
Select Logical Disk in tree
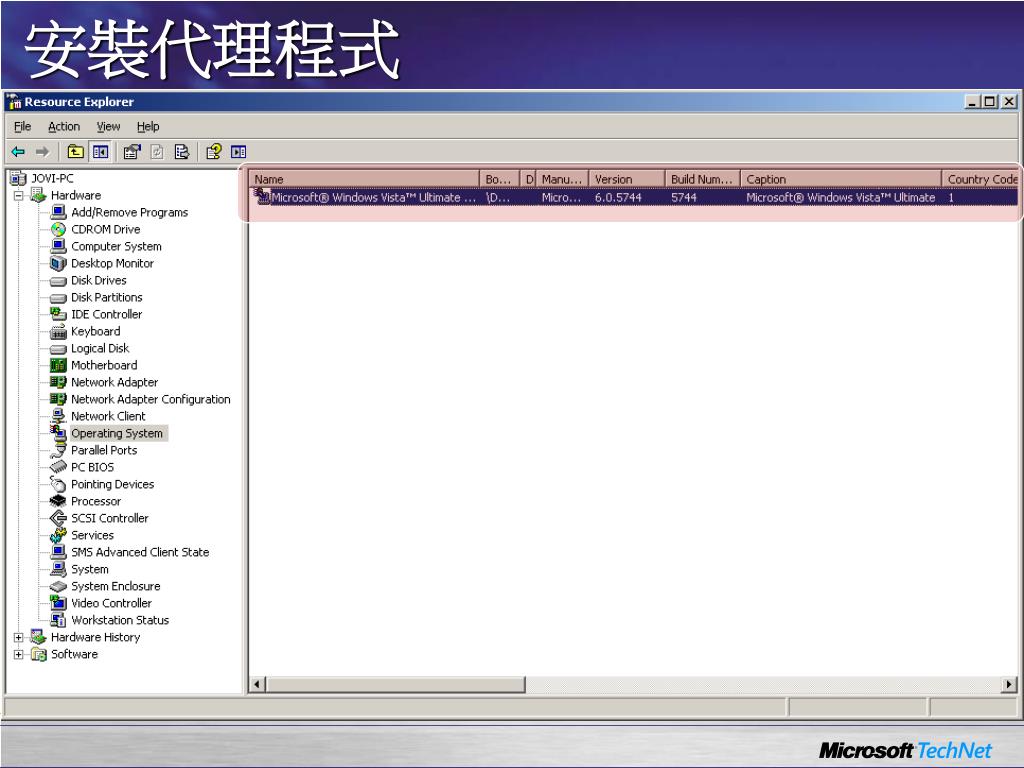pos(100,348)
